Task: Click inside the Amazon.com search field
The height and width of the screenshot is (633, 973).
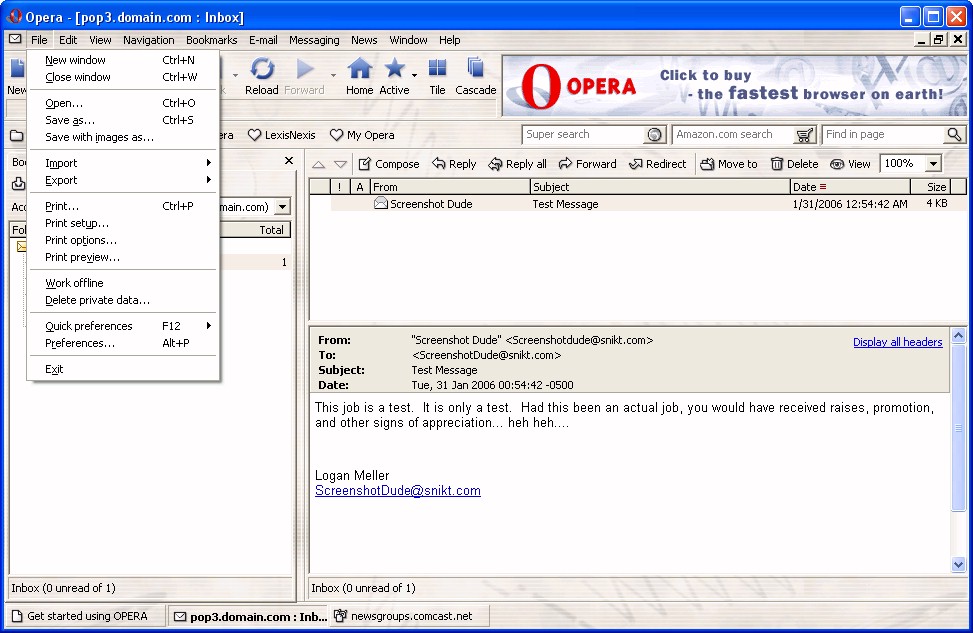Action: tap(733, 135)
